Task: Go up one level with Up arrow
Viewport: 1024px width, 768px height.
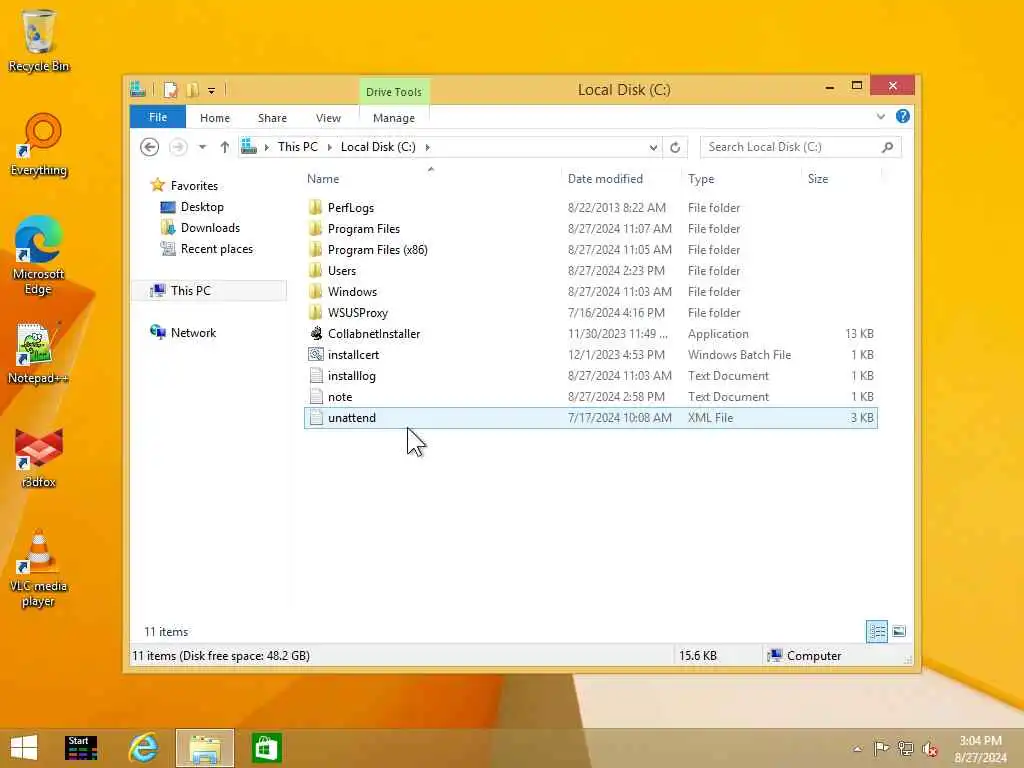Action: click(225, 147)
